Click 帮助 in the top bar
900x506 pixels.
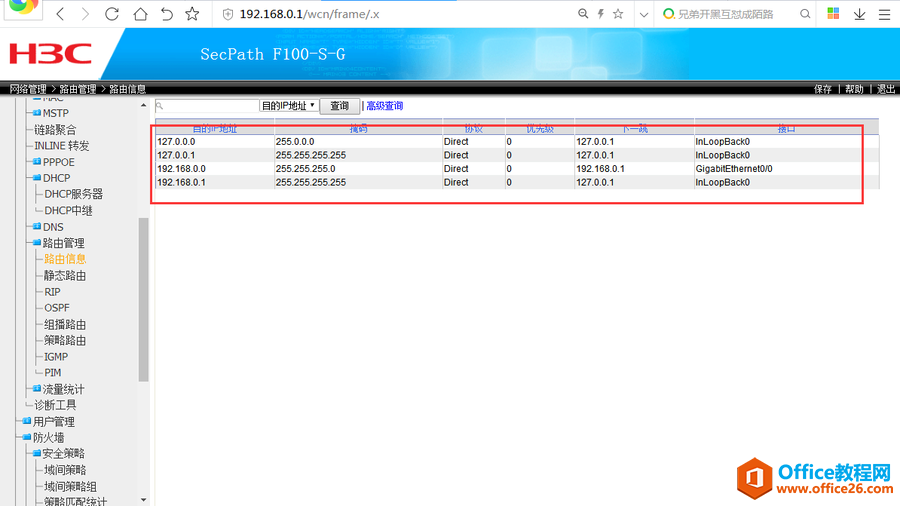[x=854, y=89]
